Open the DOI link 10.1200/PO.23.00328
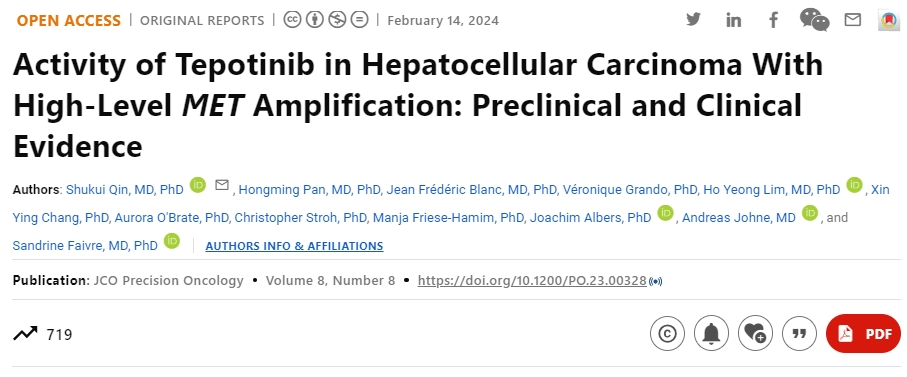This screenshot has width=907, height=377. [x=532, y=280]
